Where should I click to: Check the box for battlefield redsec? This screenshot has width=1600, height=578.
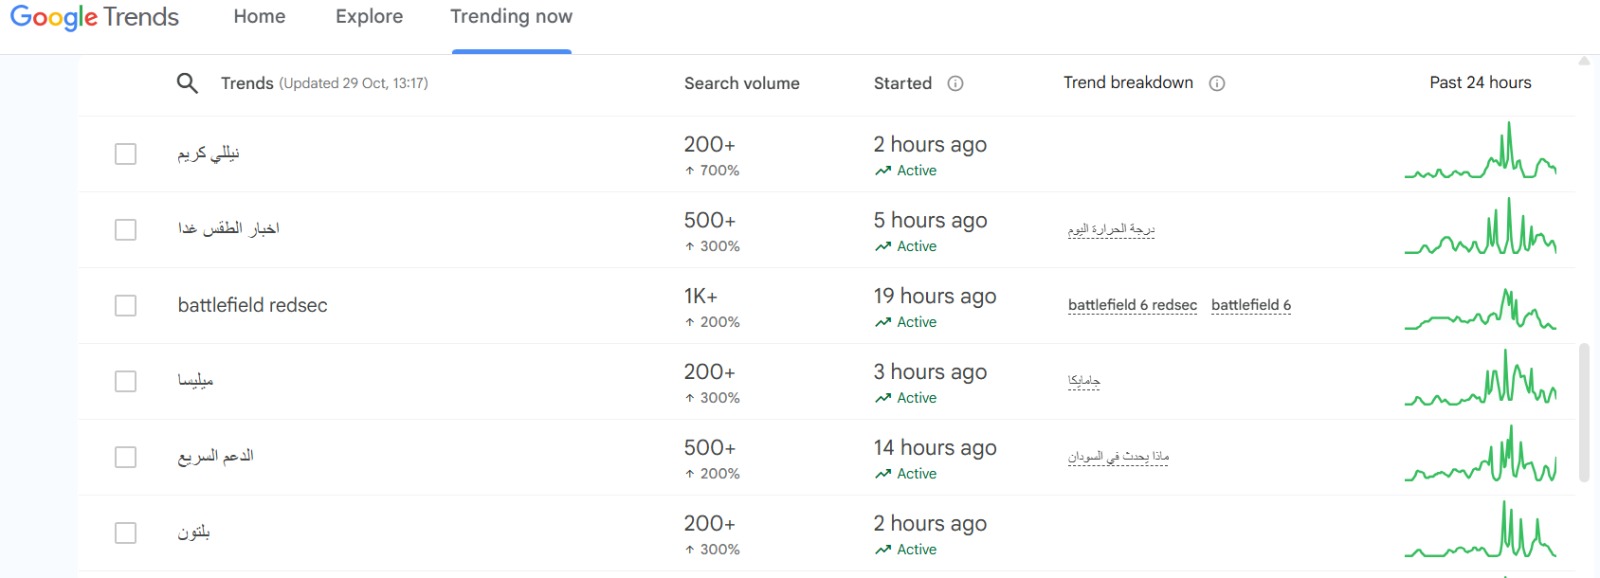[125, 305]
